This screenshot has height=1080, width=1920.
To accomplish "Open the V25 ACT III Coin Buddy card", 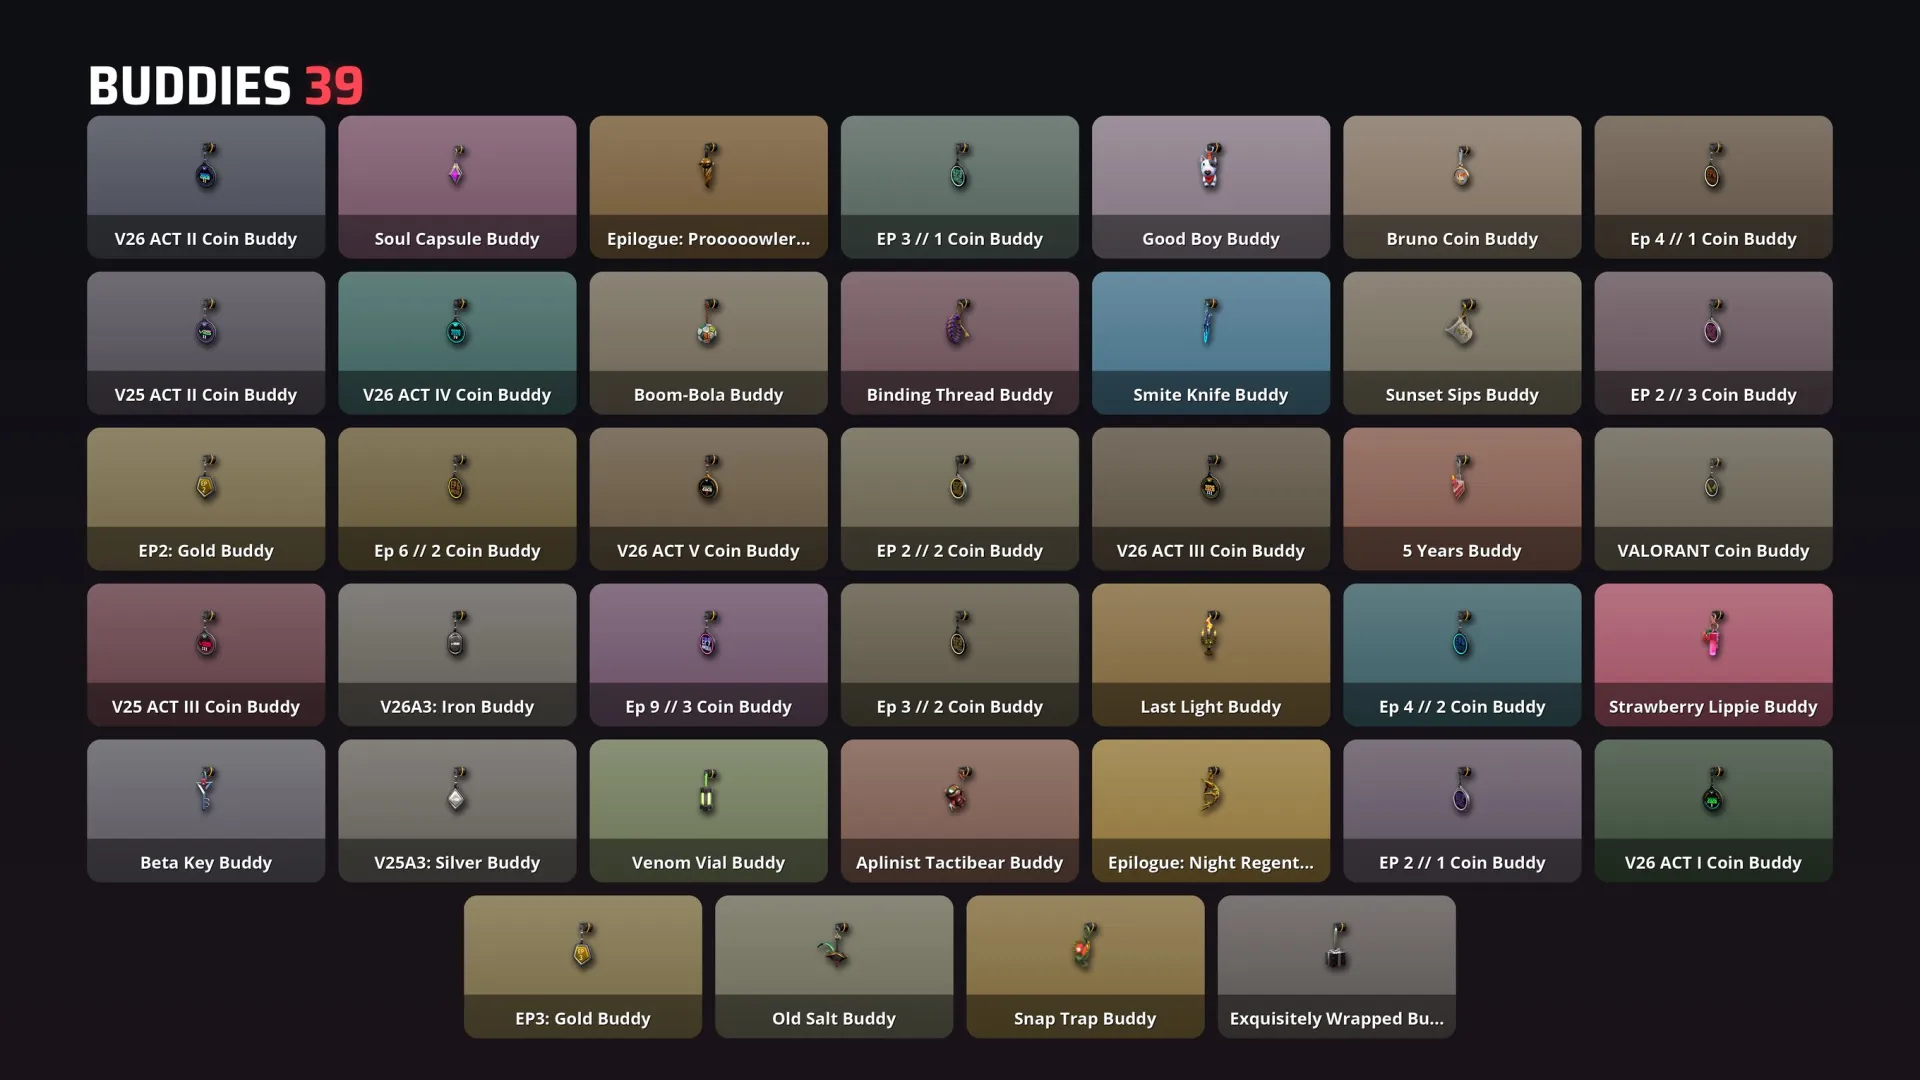I will click(x=206, y=655).
